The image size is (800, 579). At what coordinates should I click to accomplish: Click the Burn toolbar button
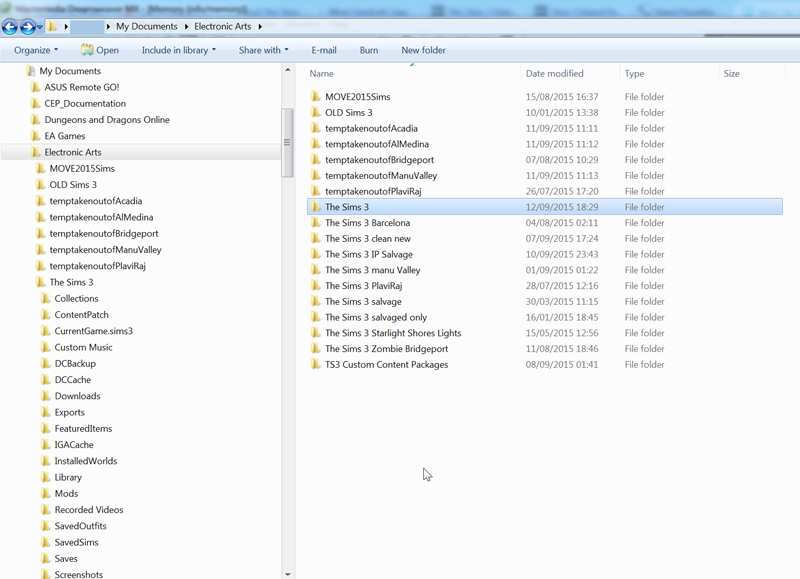(369, 50)
